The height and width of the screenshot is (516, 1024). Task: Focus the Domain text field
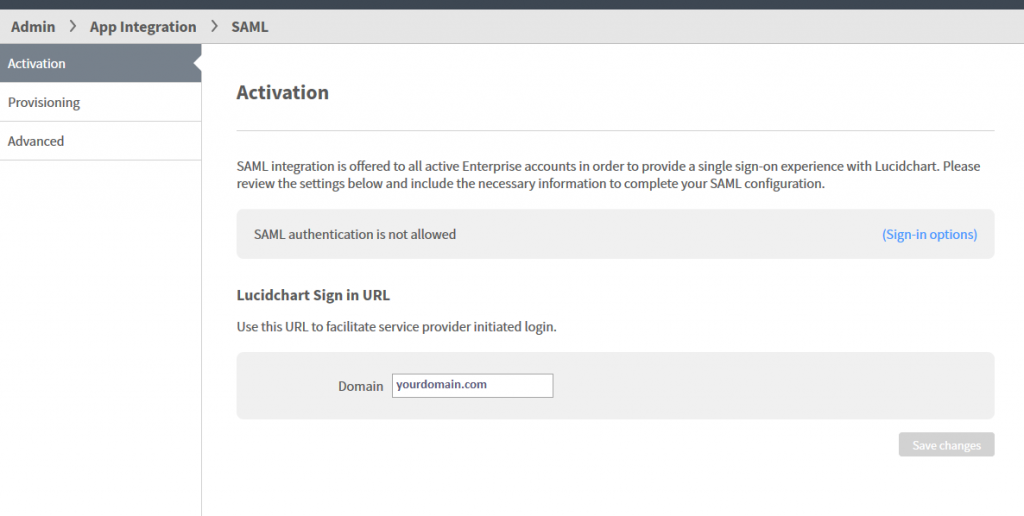coord(472,385)
